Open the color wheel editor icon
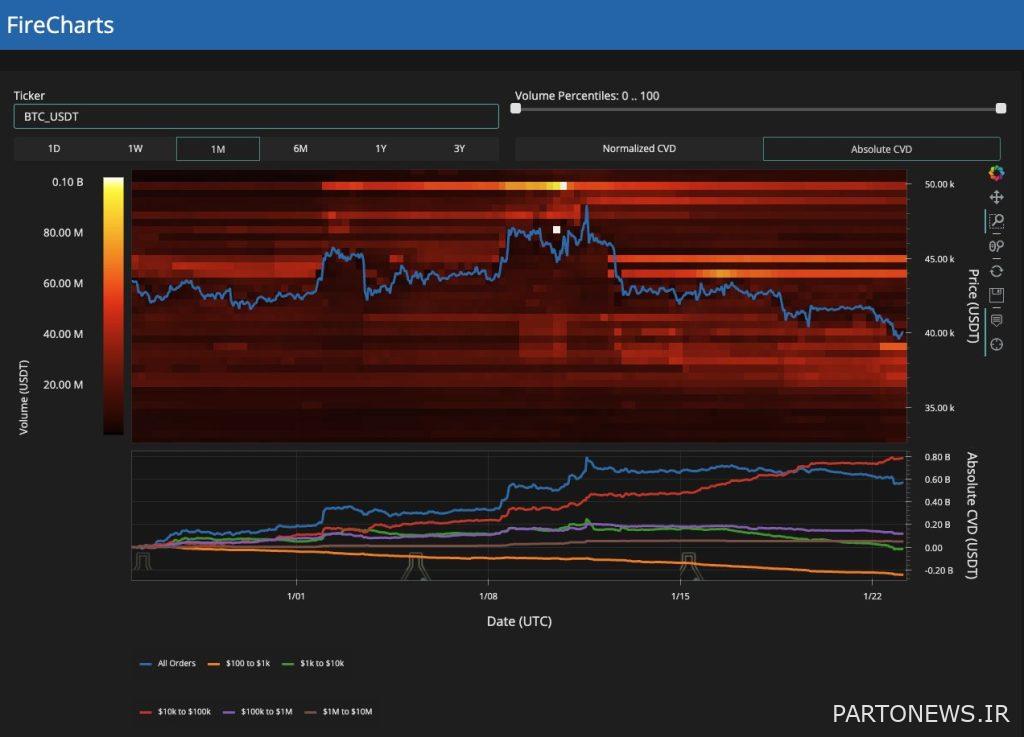Viewport: 1024px width, 737px height. point(996,171)
